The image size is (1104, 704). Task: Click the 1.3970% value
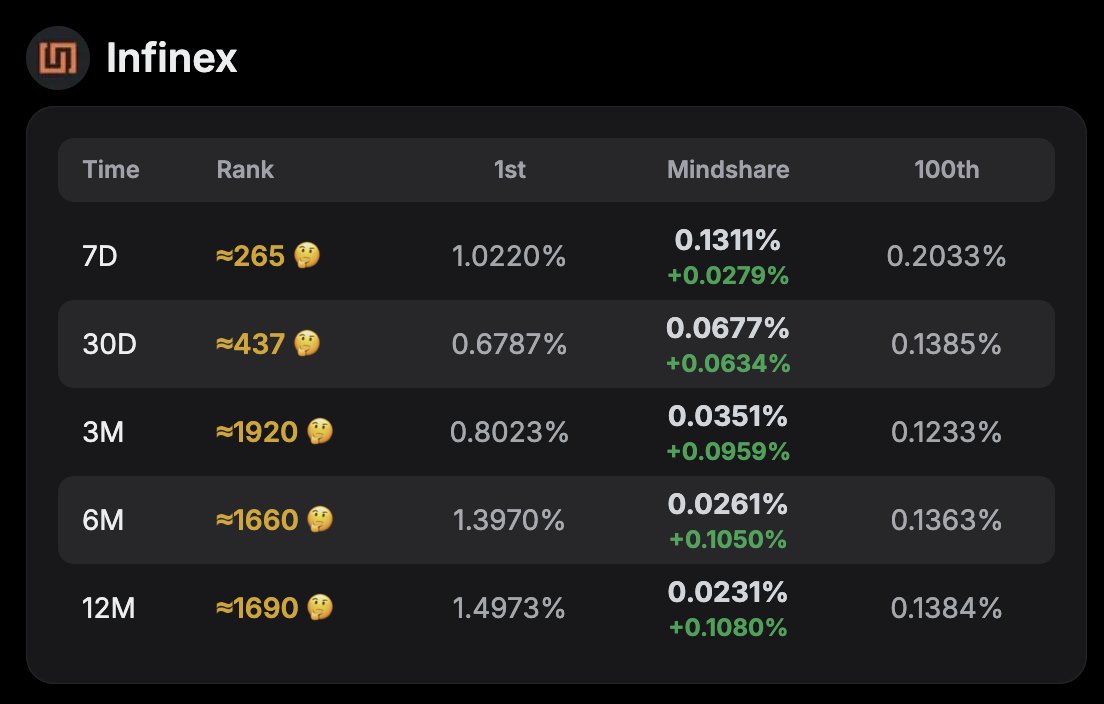pos(509,520)
